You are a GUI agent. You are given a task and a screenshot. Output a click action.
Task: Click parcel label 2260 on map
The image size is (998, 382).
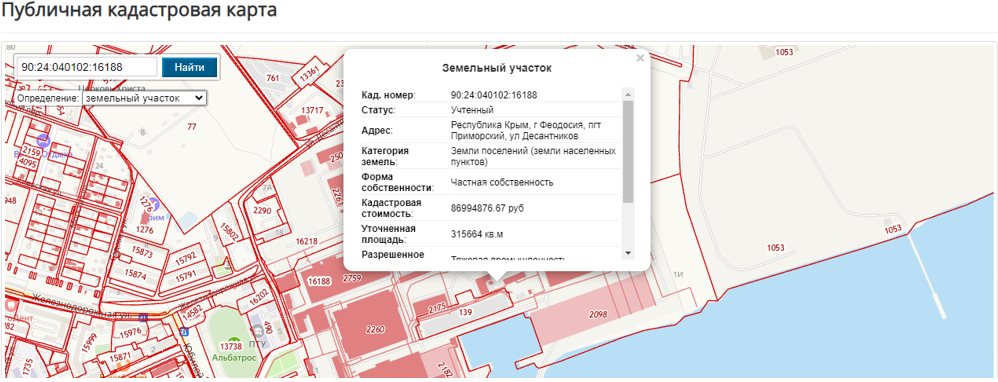click(375, 329)
